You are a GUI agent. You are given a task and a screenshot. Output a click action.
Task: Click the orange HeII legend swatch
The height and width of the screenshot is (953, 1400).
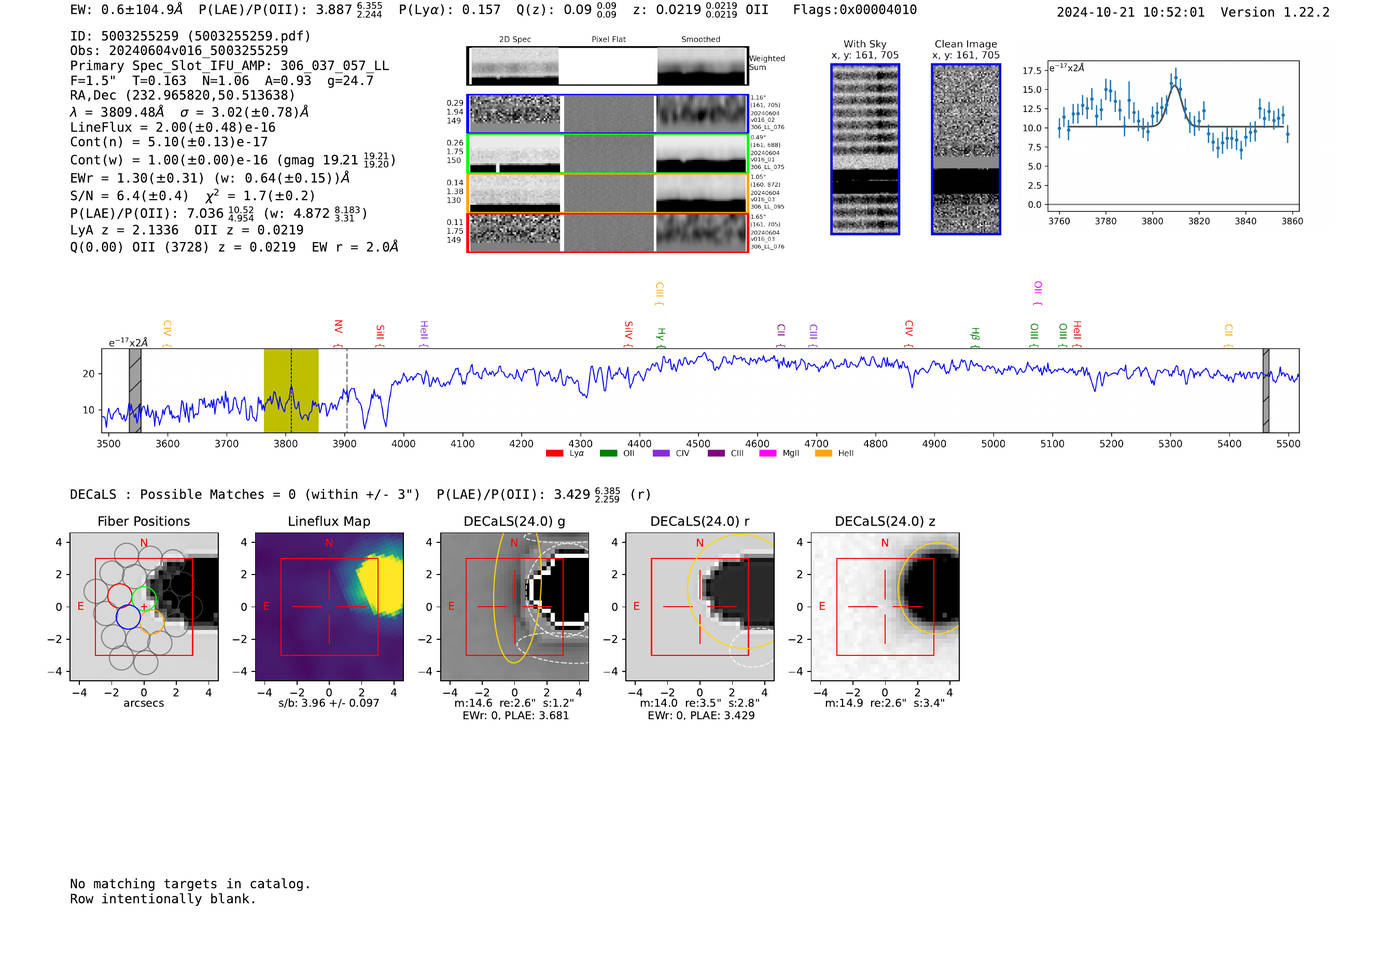tap(823, 454)
